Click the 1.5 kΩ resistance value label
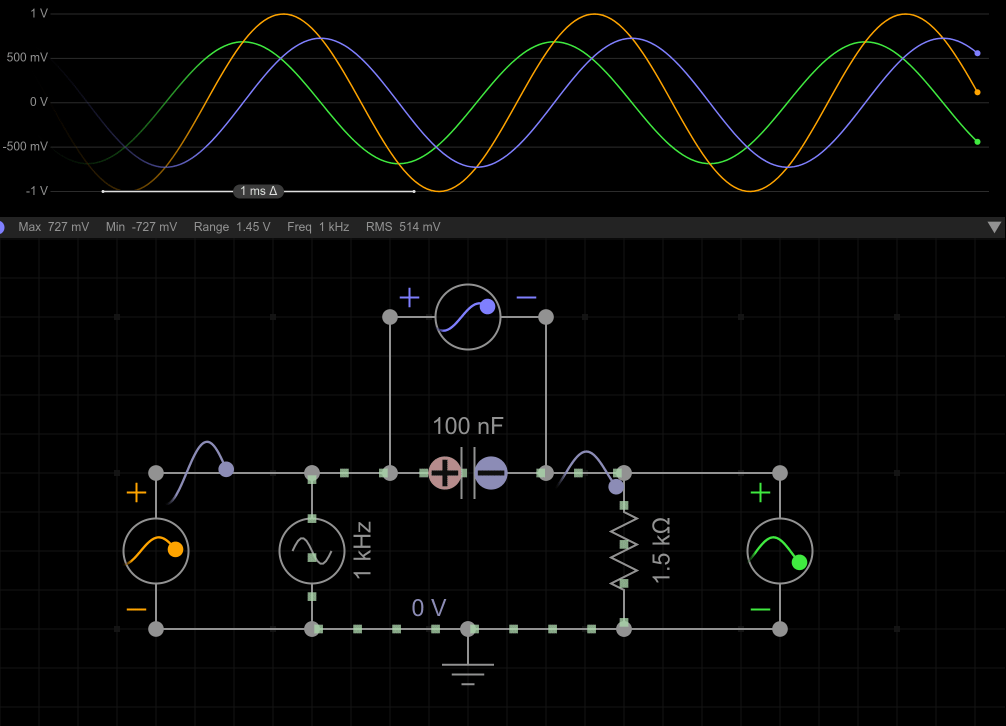 pos(660,550)
